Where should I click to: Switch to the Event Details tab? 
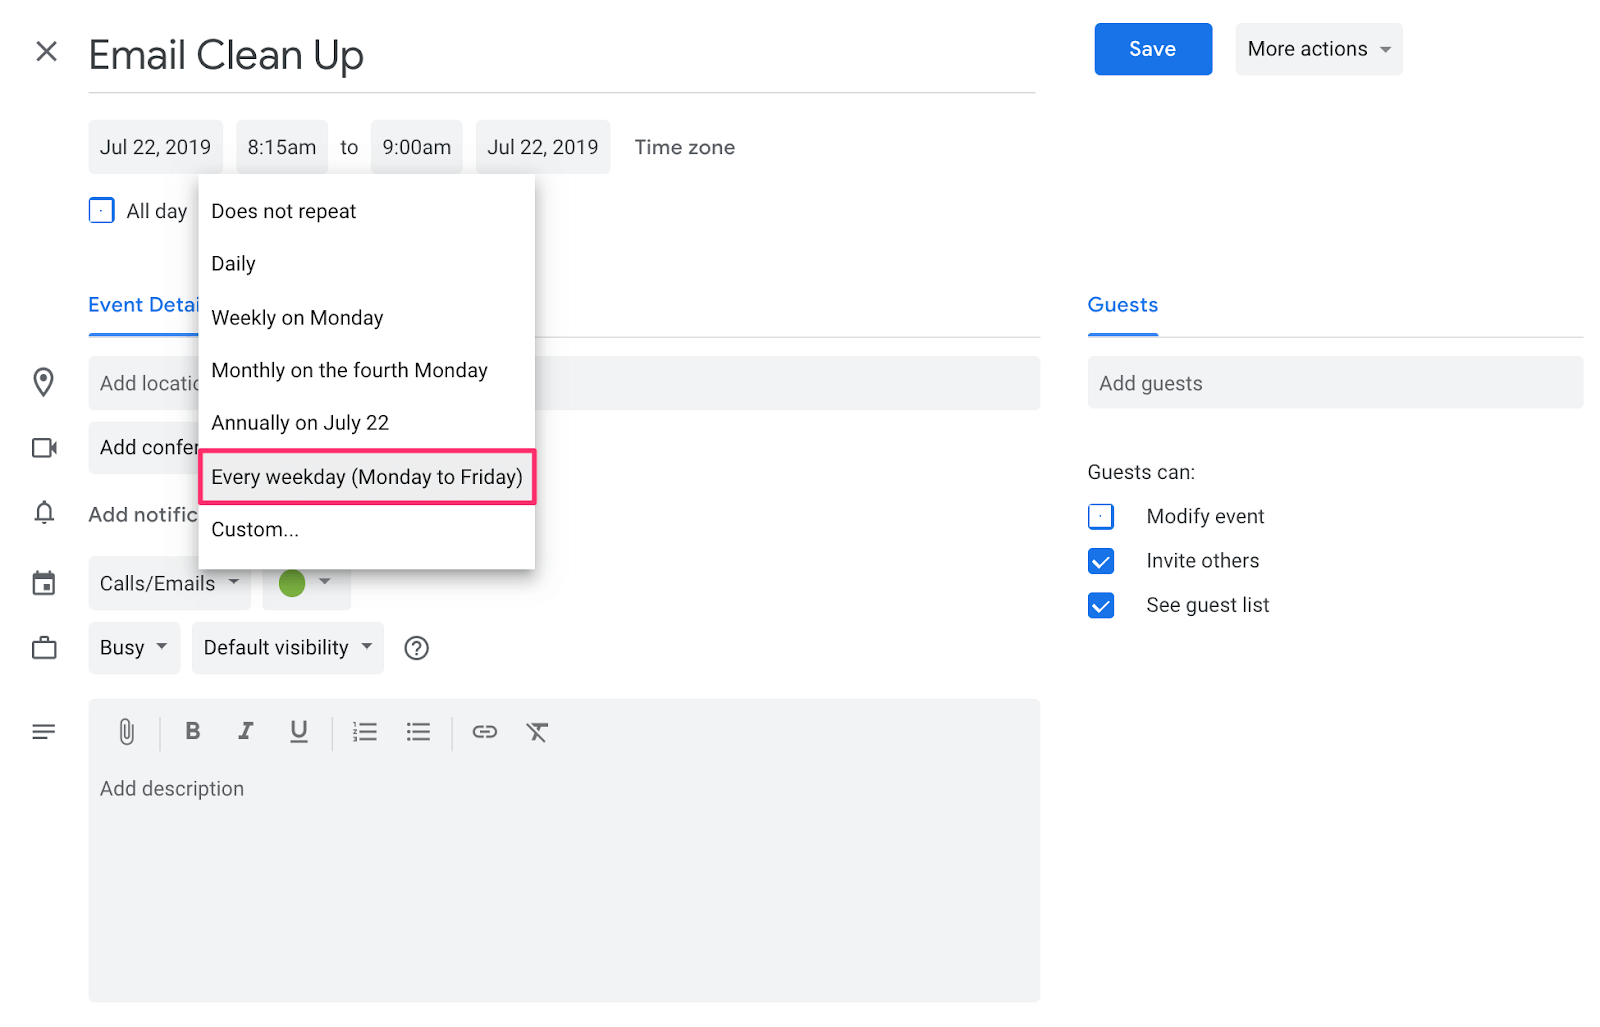pyautogui.click(x=144, y=305)
